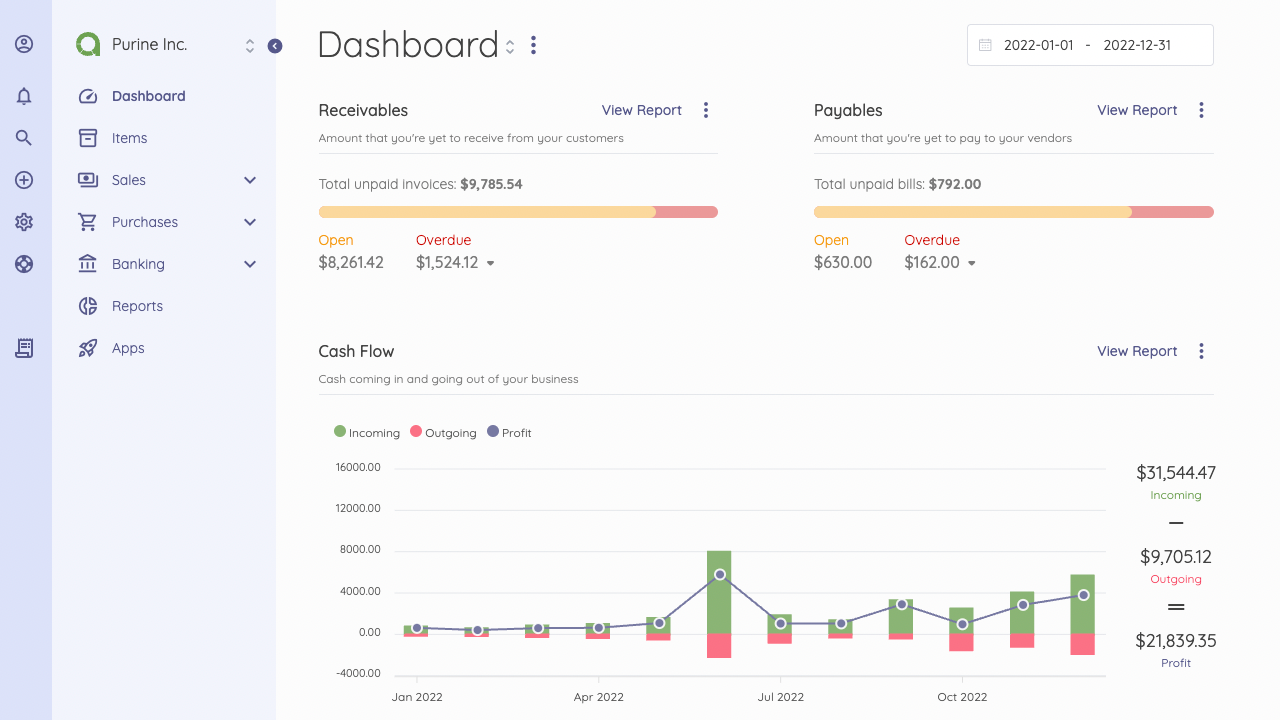Go to Reports in the sidebar
Screen dimensions: 1280x720
click(137, 306)
